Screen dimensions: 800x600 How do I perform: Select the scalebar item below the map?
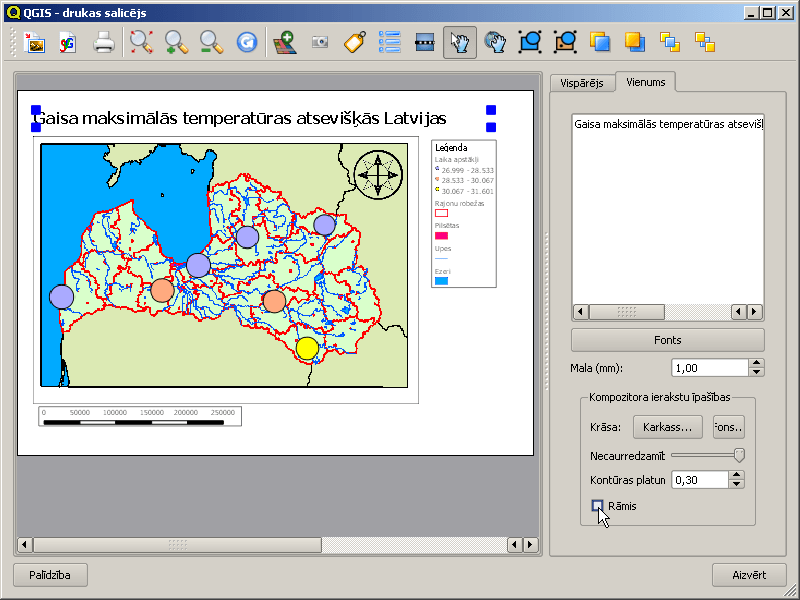pos(140,416)
